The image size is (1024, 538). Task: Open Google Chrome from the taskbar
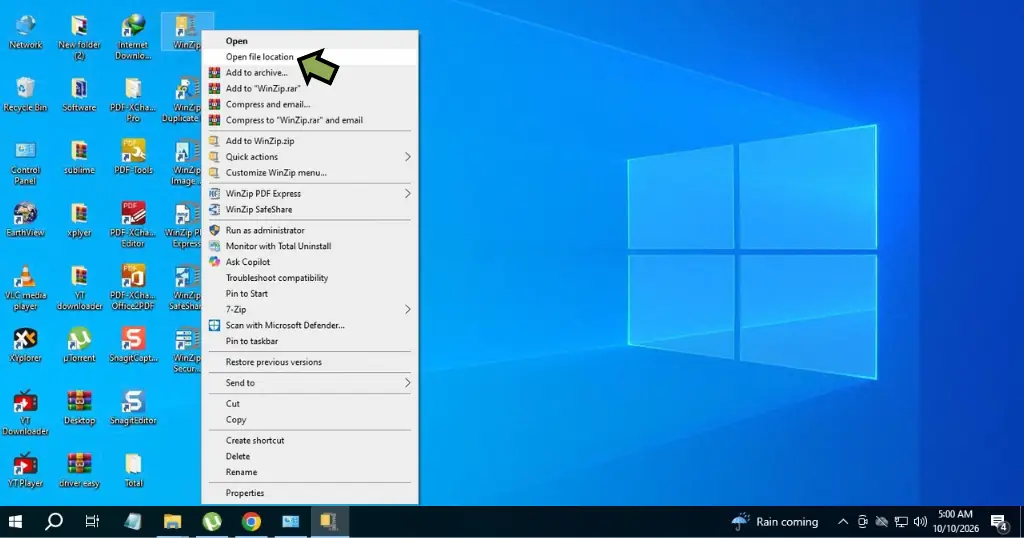coord(251,522)
